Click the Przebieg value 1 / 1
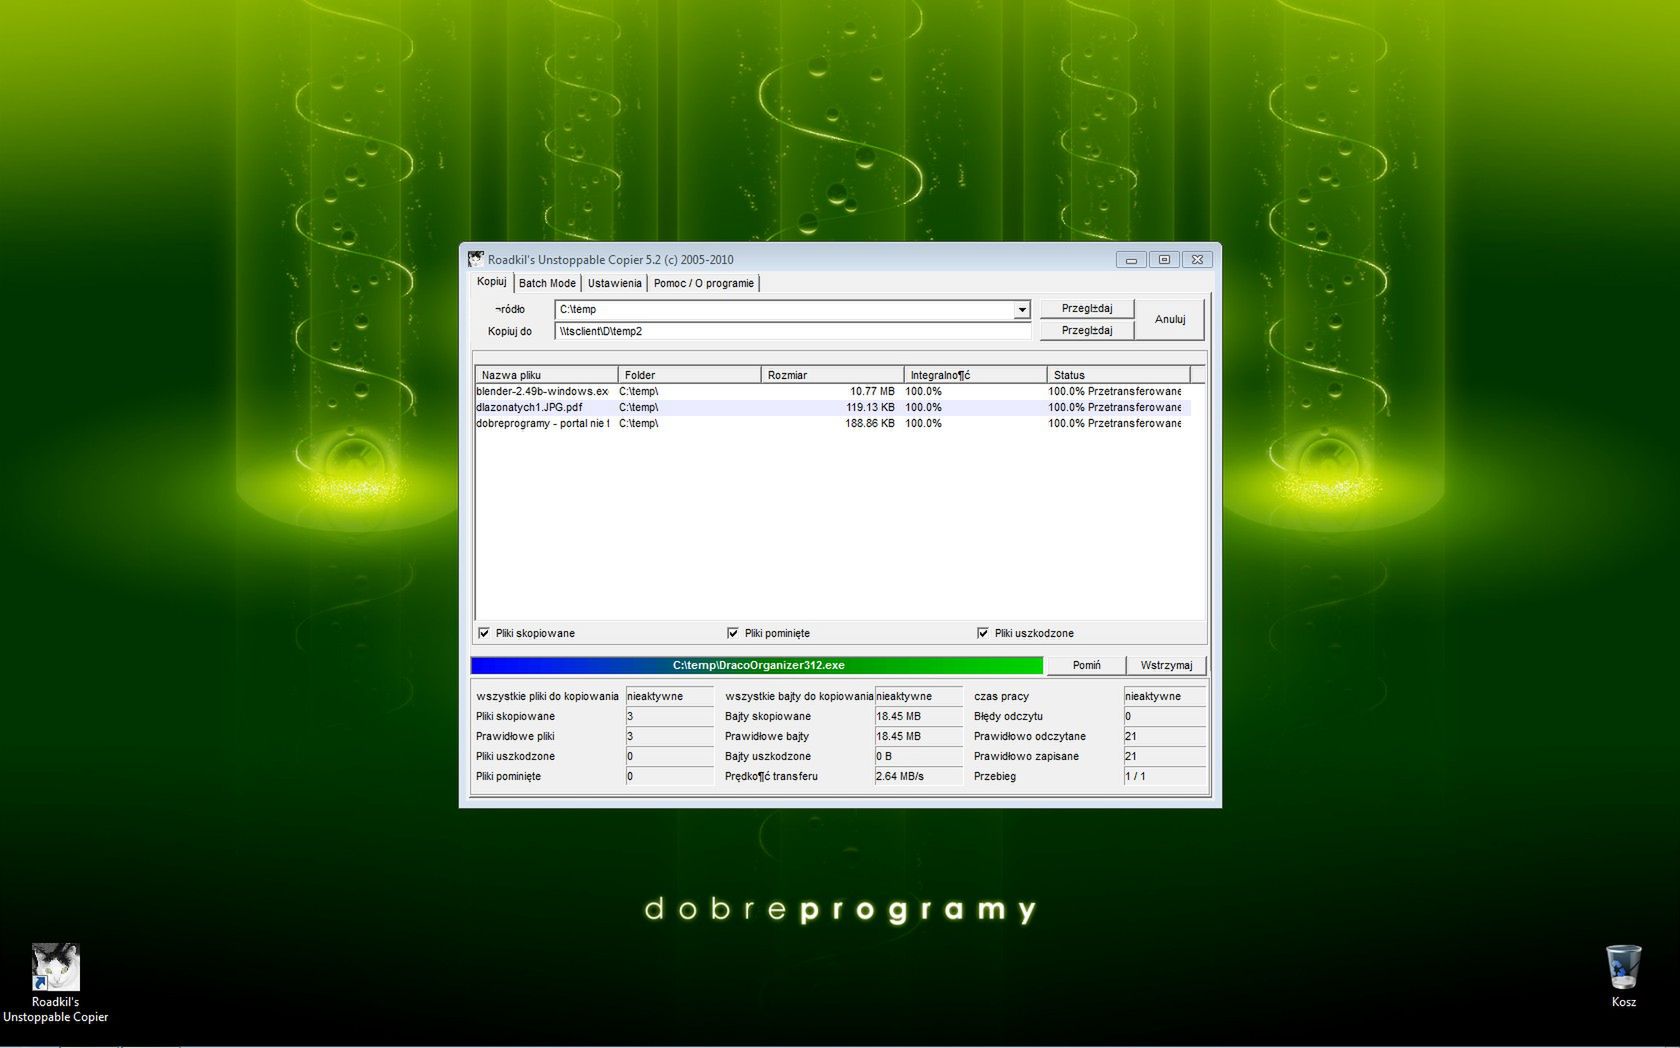Image resolution: width=1680 pixels, height=1048 pixels. (1165, 776)
